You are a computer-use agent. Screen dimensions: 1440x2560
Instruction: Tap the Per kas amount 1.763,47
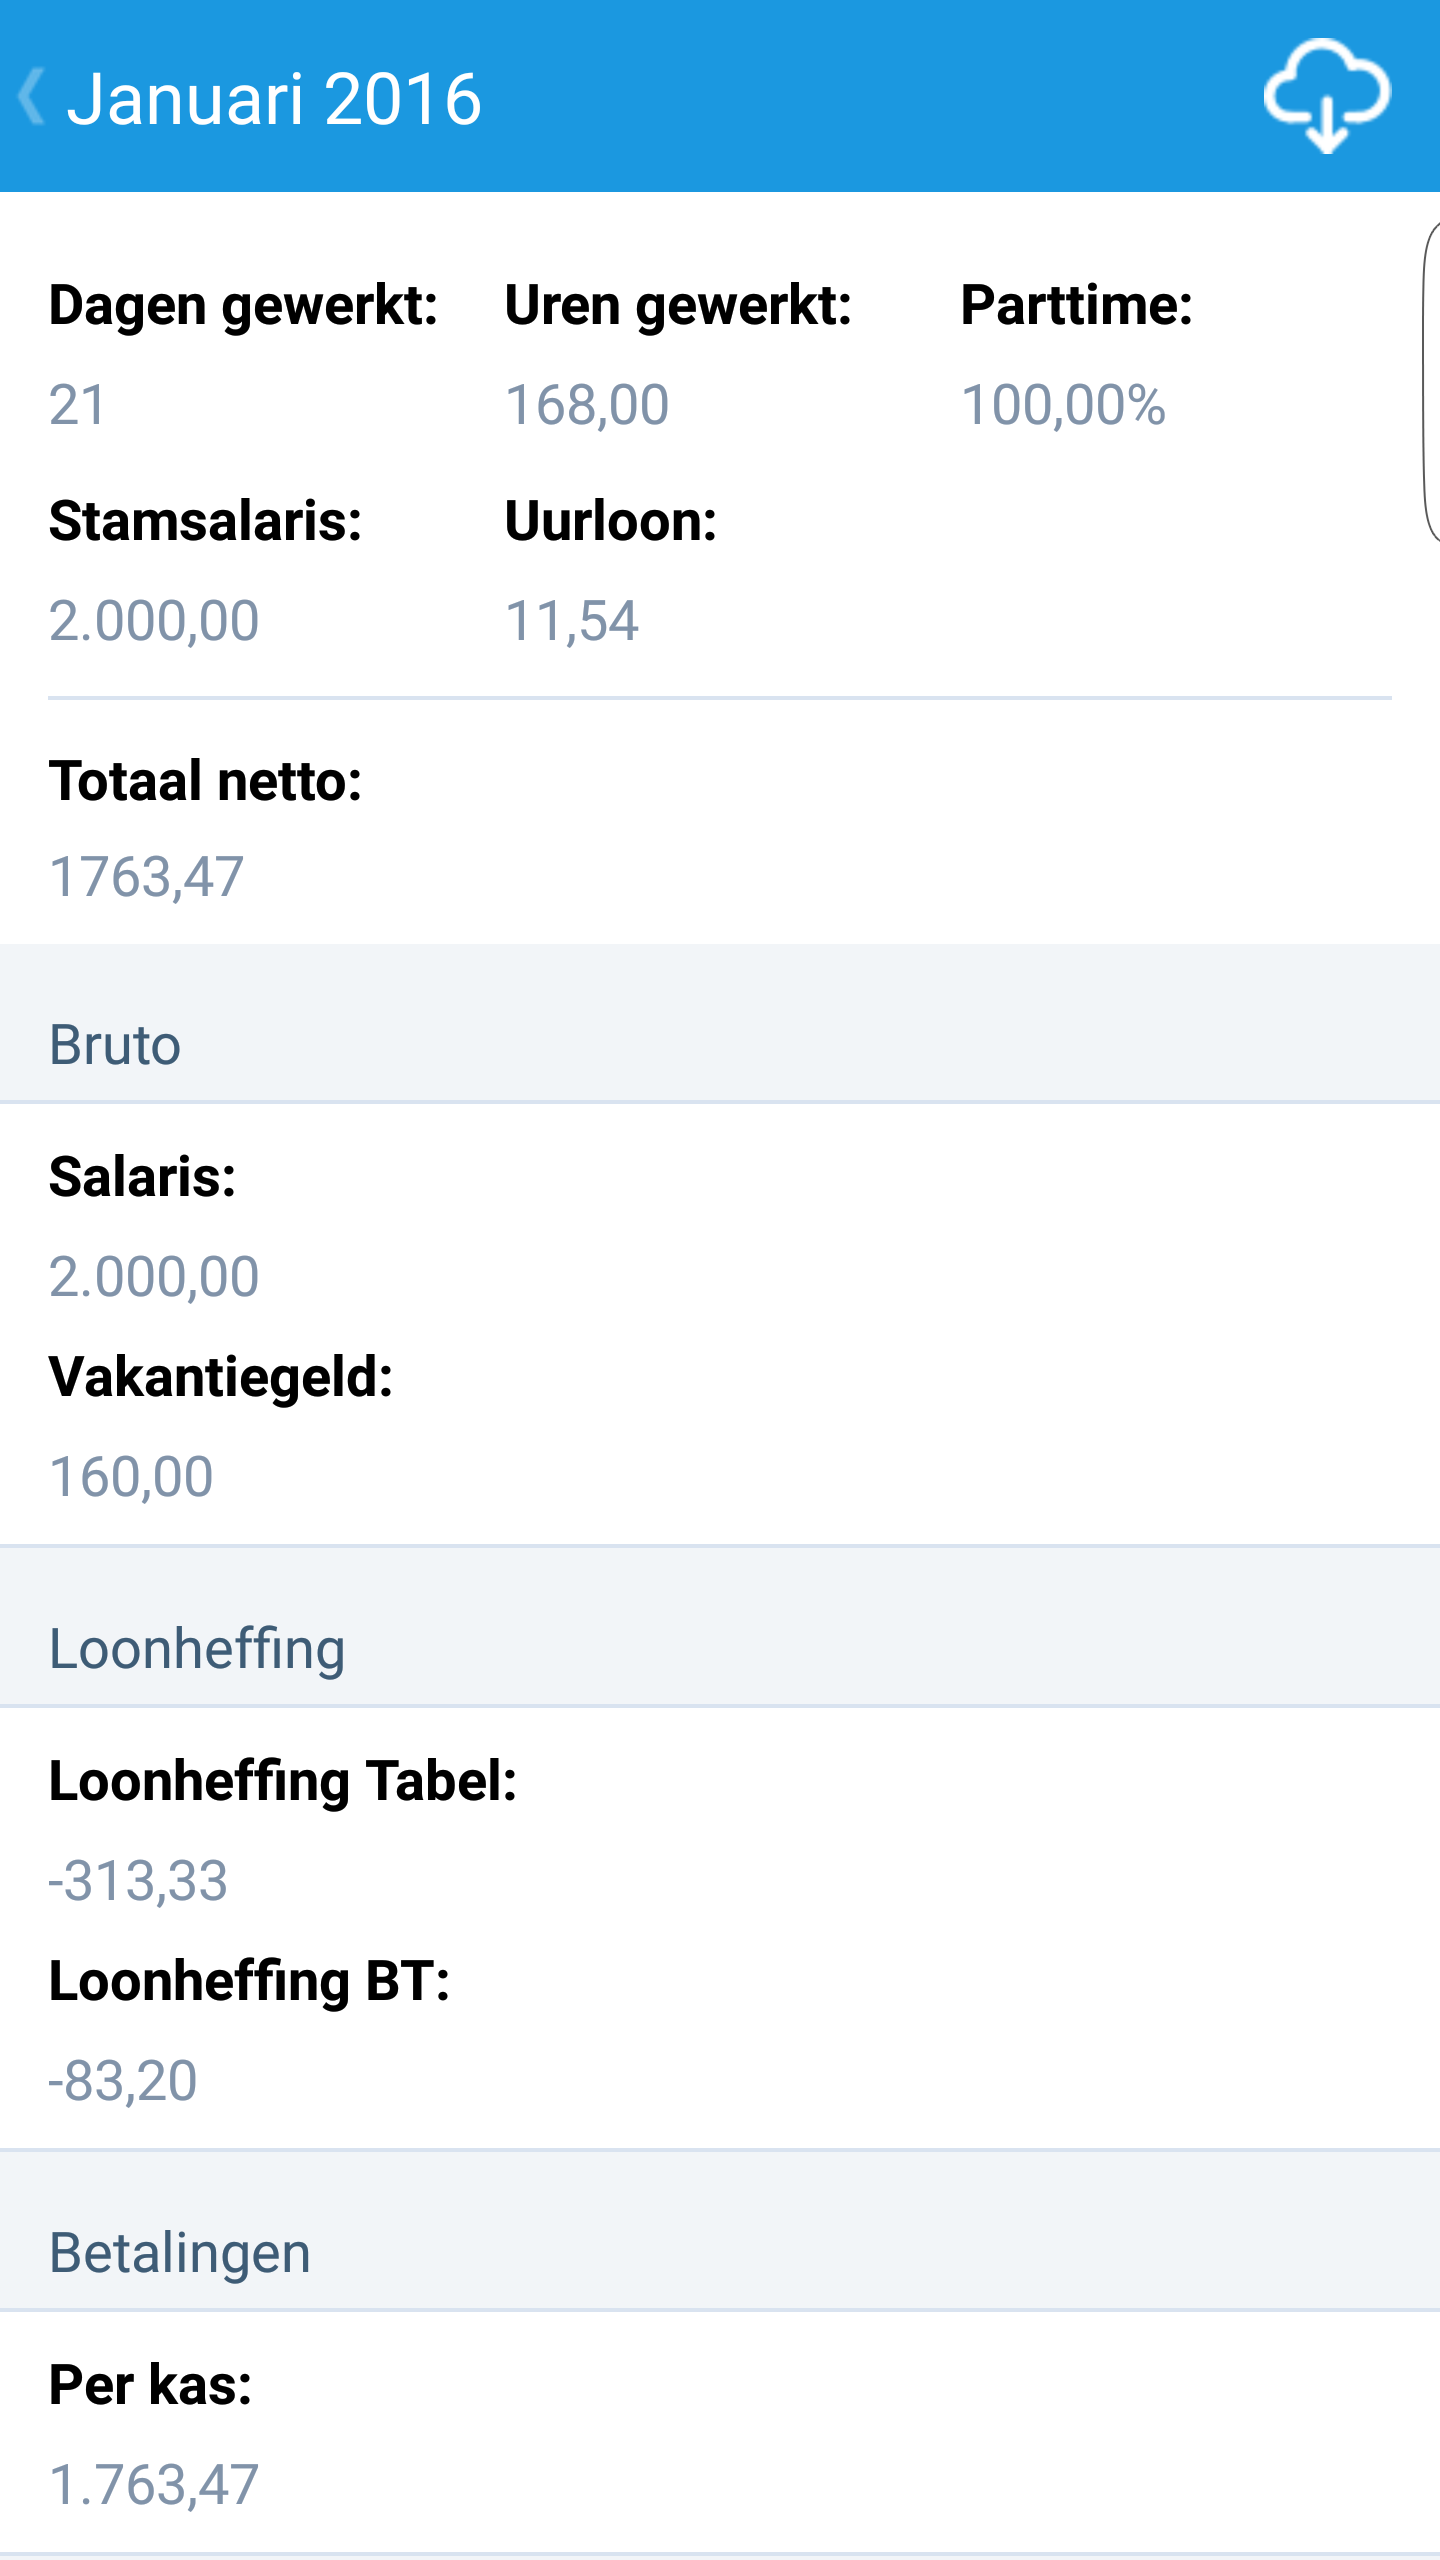coord(154,2485)
